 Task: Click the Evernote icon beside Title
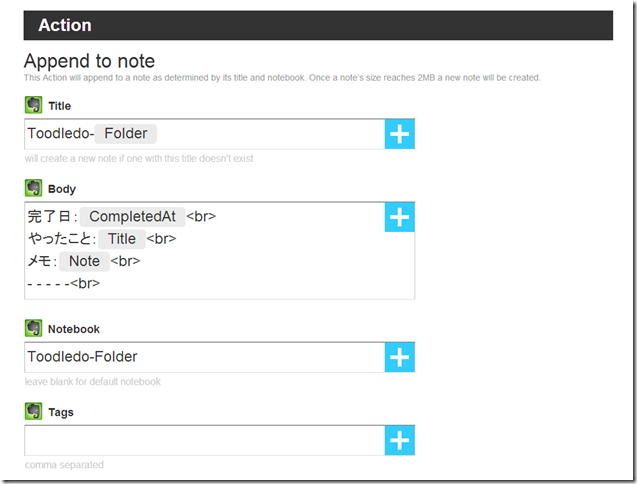coord(33,105)
